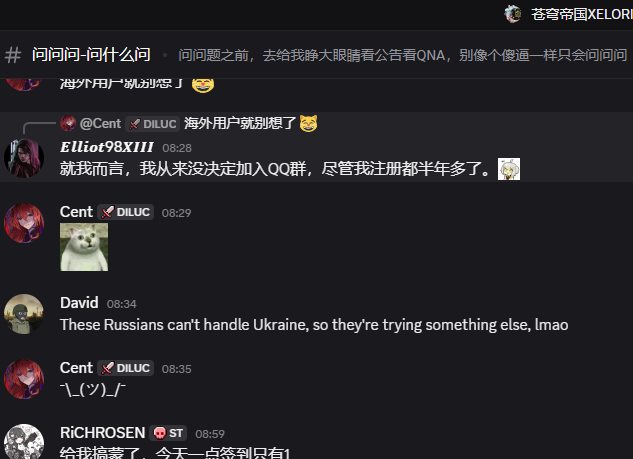Click the David username

[79, 303]
